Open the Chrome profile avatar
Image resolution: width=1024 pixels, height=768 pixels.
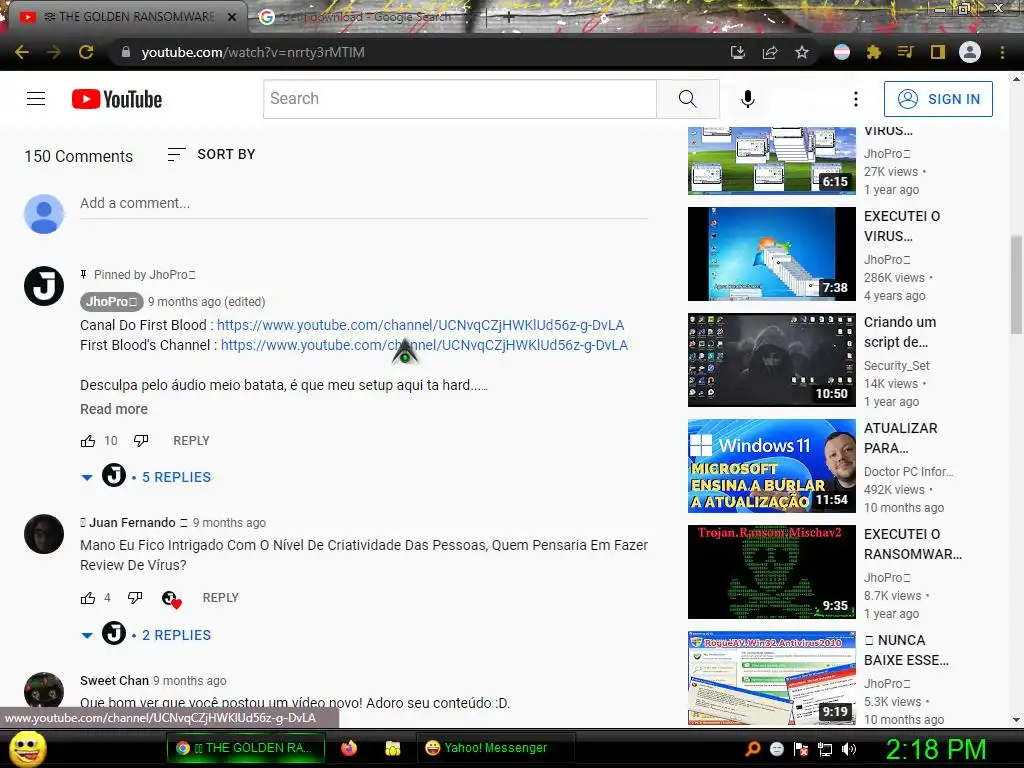coord(970,52)
